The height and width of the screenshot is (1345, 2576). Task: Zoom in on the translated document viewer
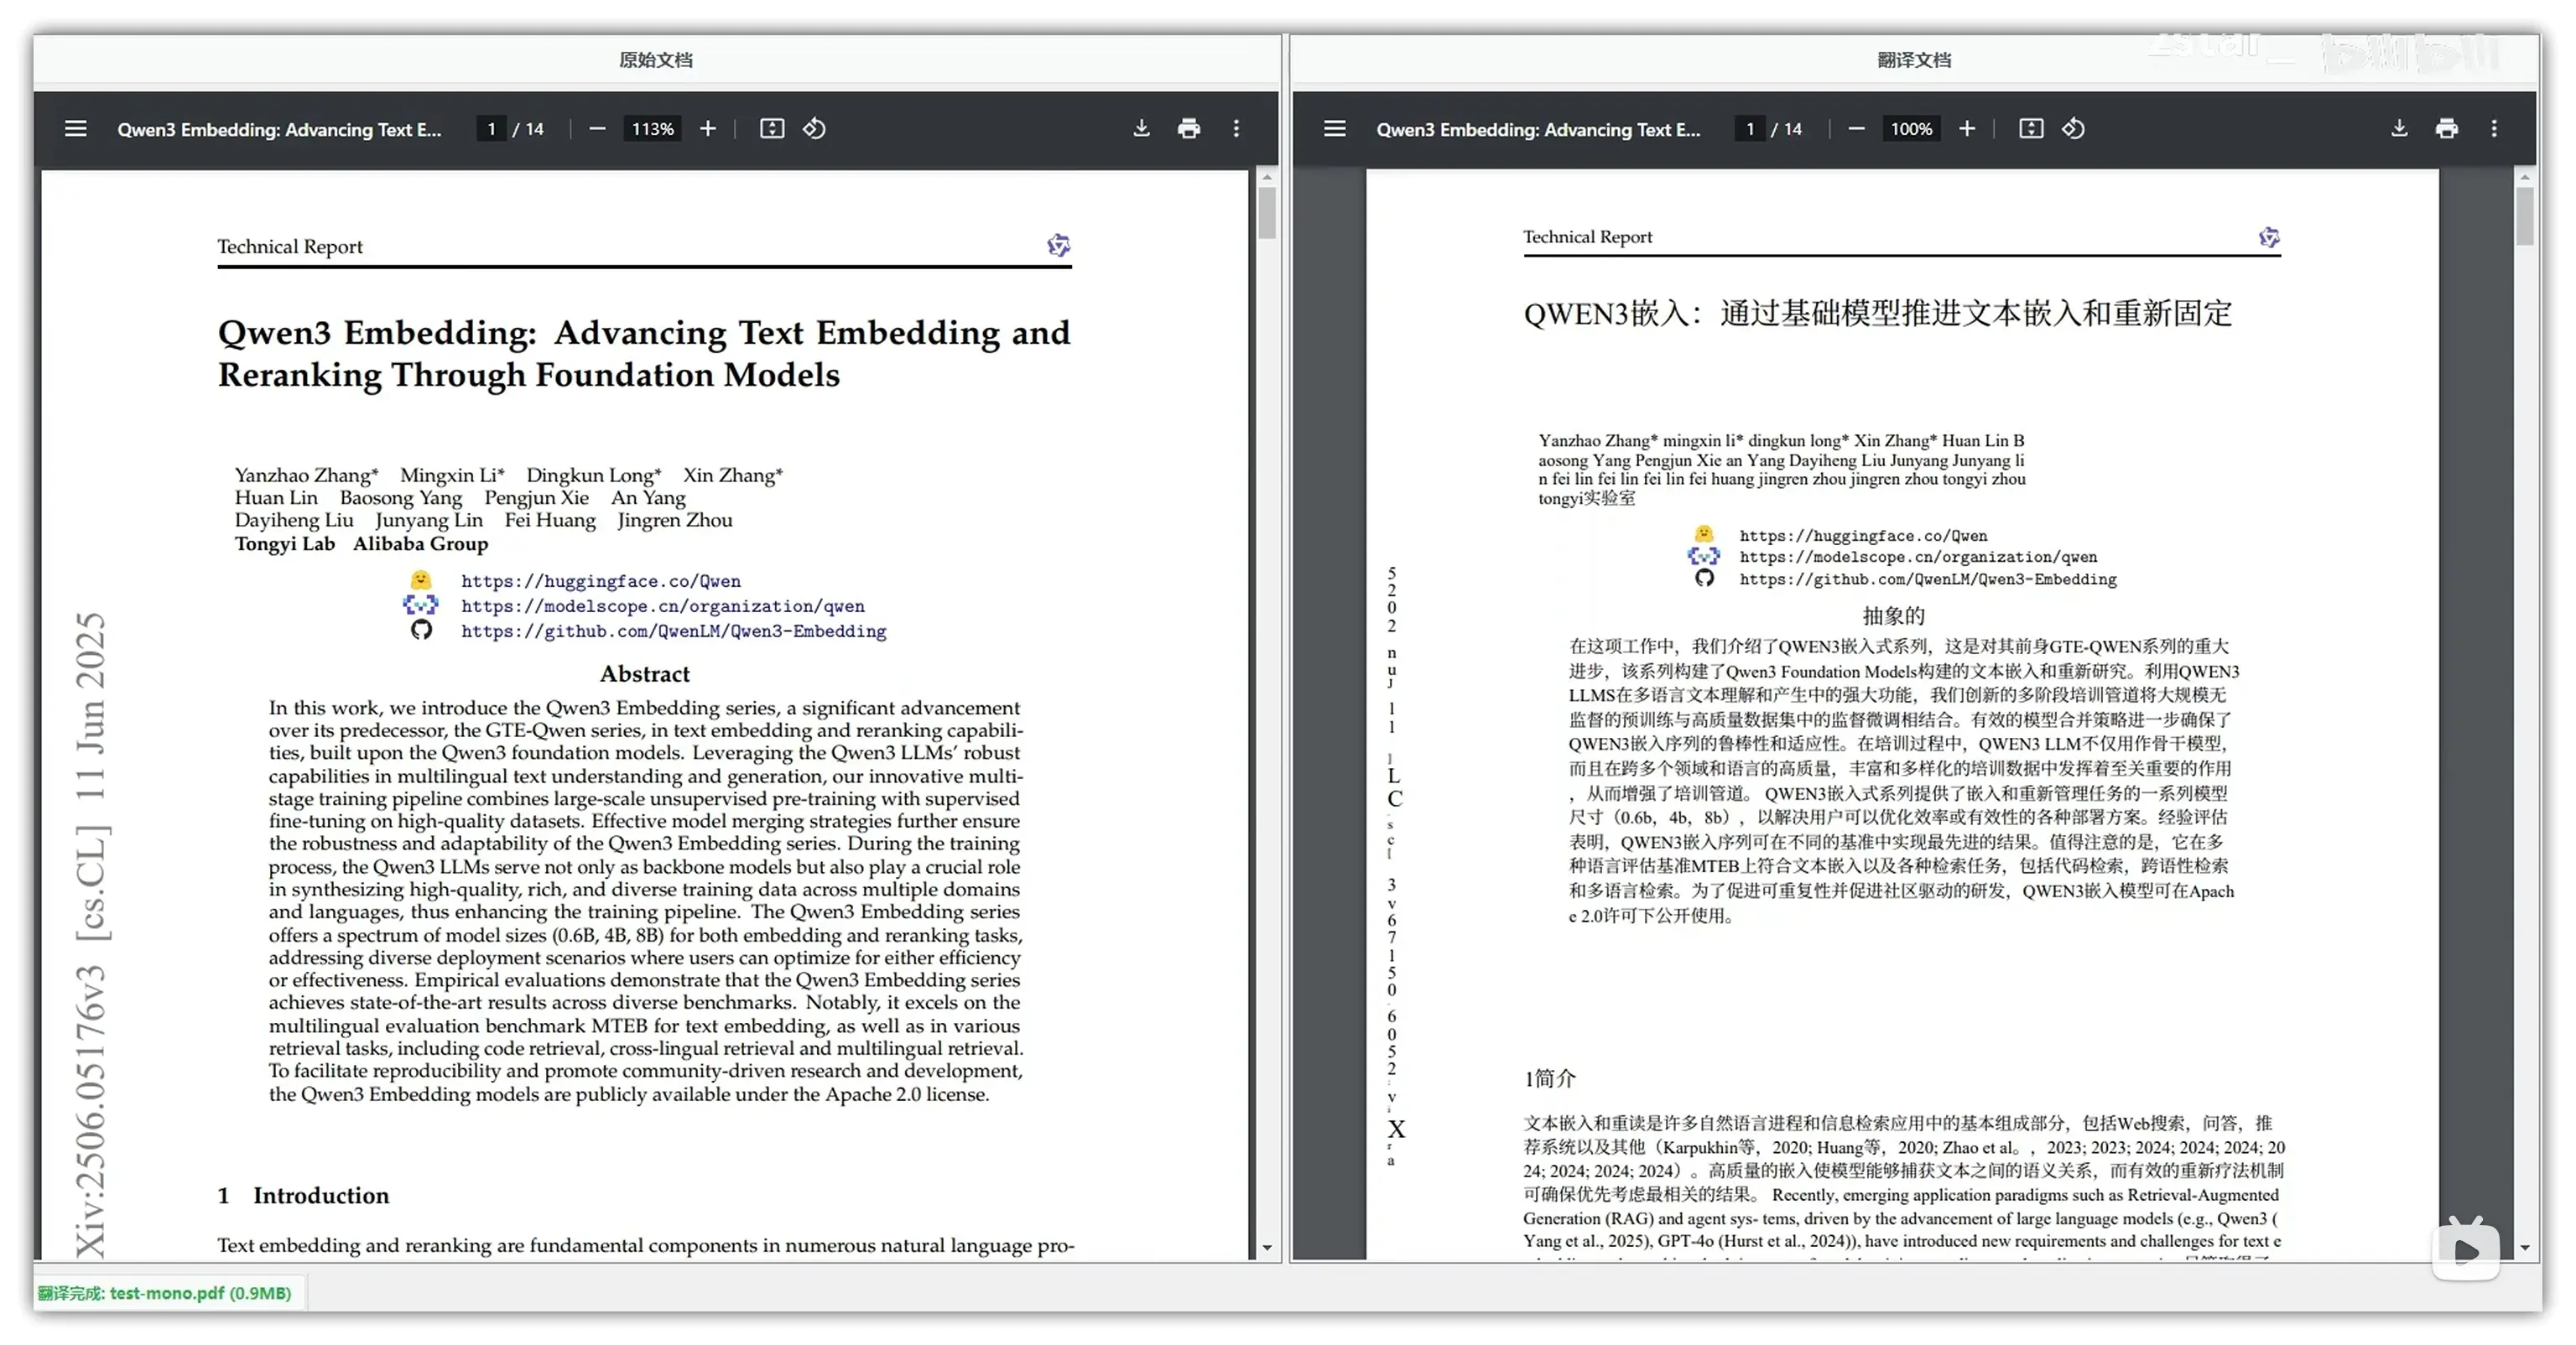point(1967,128)
